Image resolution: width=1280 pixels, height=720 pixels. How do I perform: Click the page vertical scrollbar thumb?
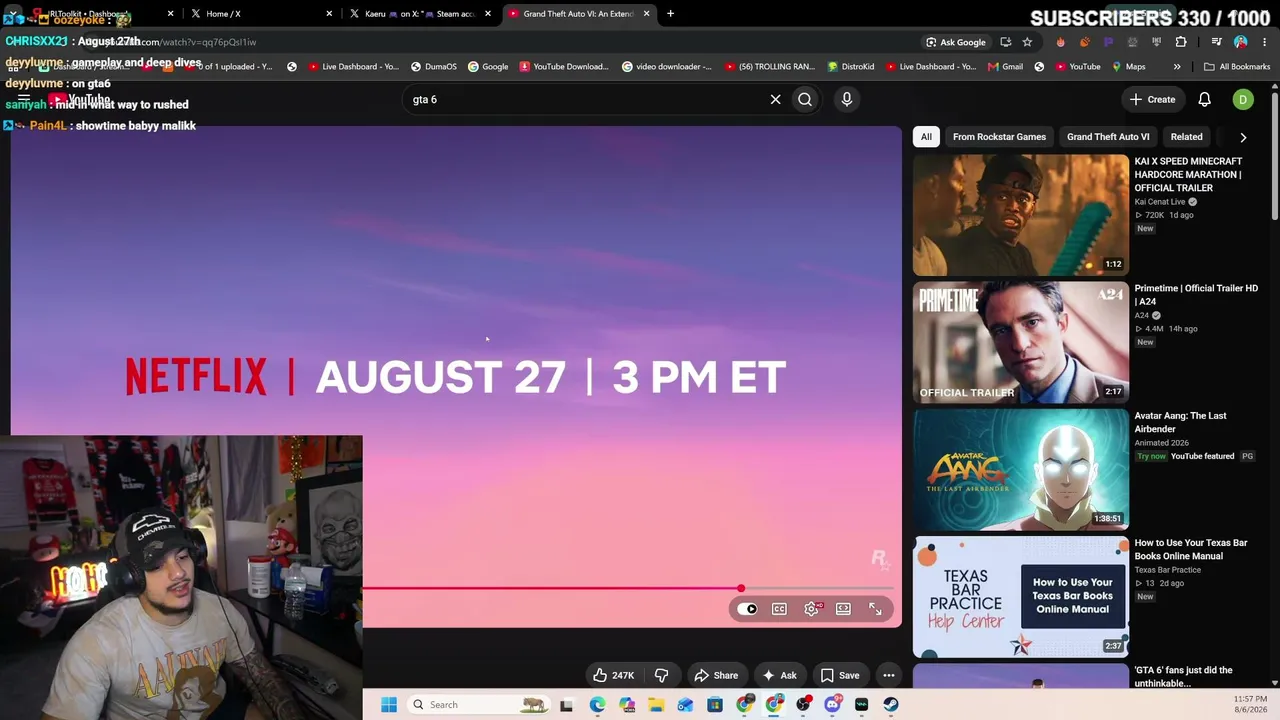pos(1275,155)
